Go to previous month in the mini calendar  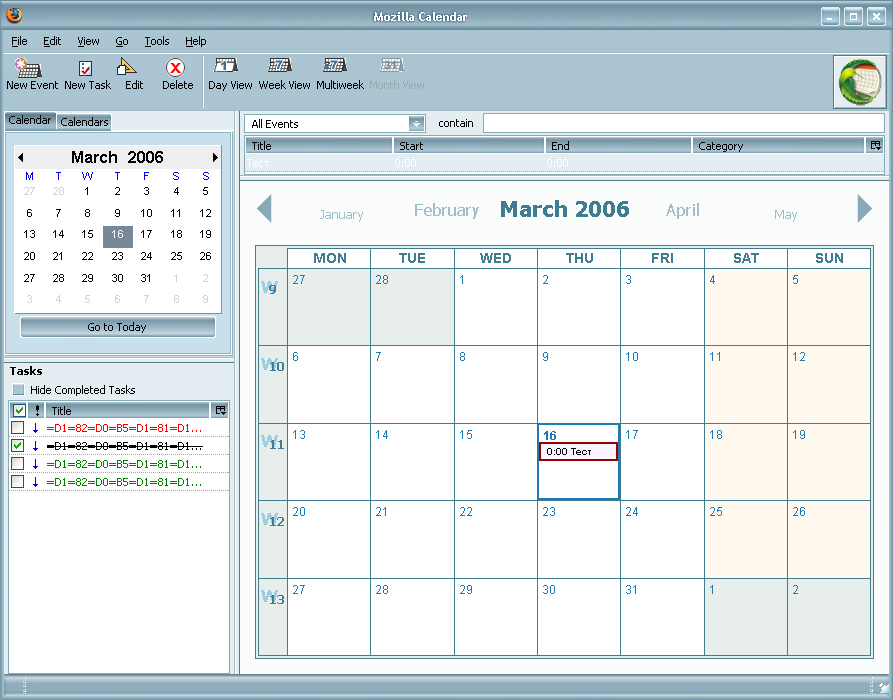coord(21,157)
